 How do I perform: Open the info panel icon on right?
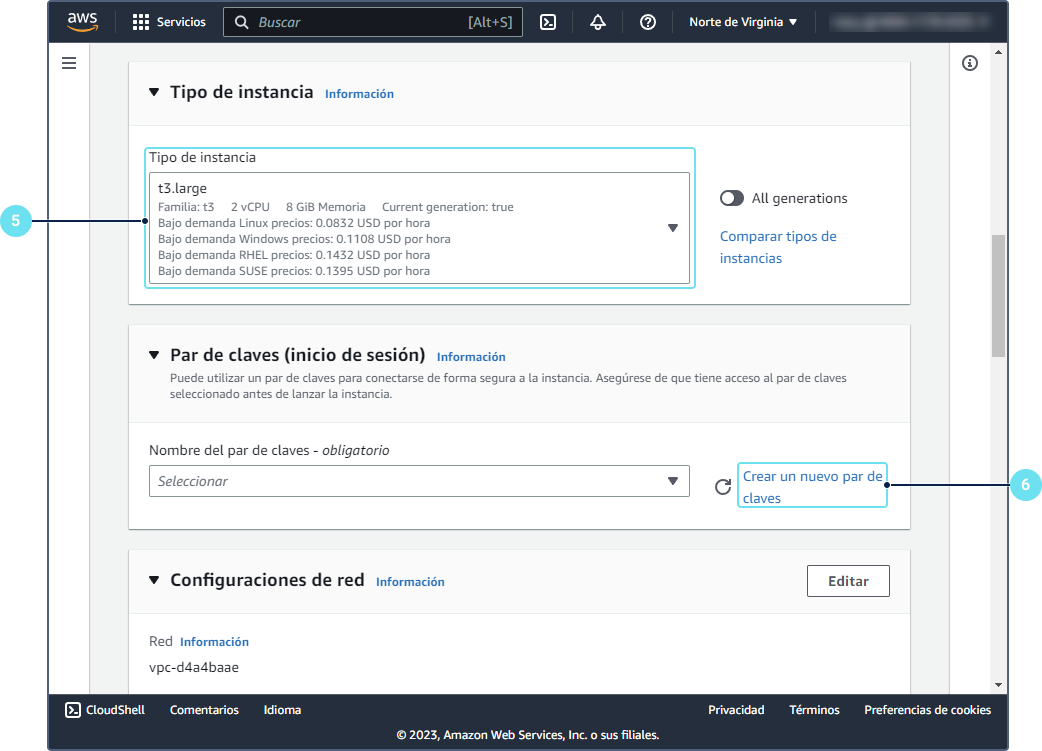pyautogui.click(x=969, y=63)
